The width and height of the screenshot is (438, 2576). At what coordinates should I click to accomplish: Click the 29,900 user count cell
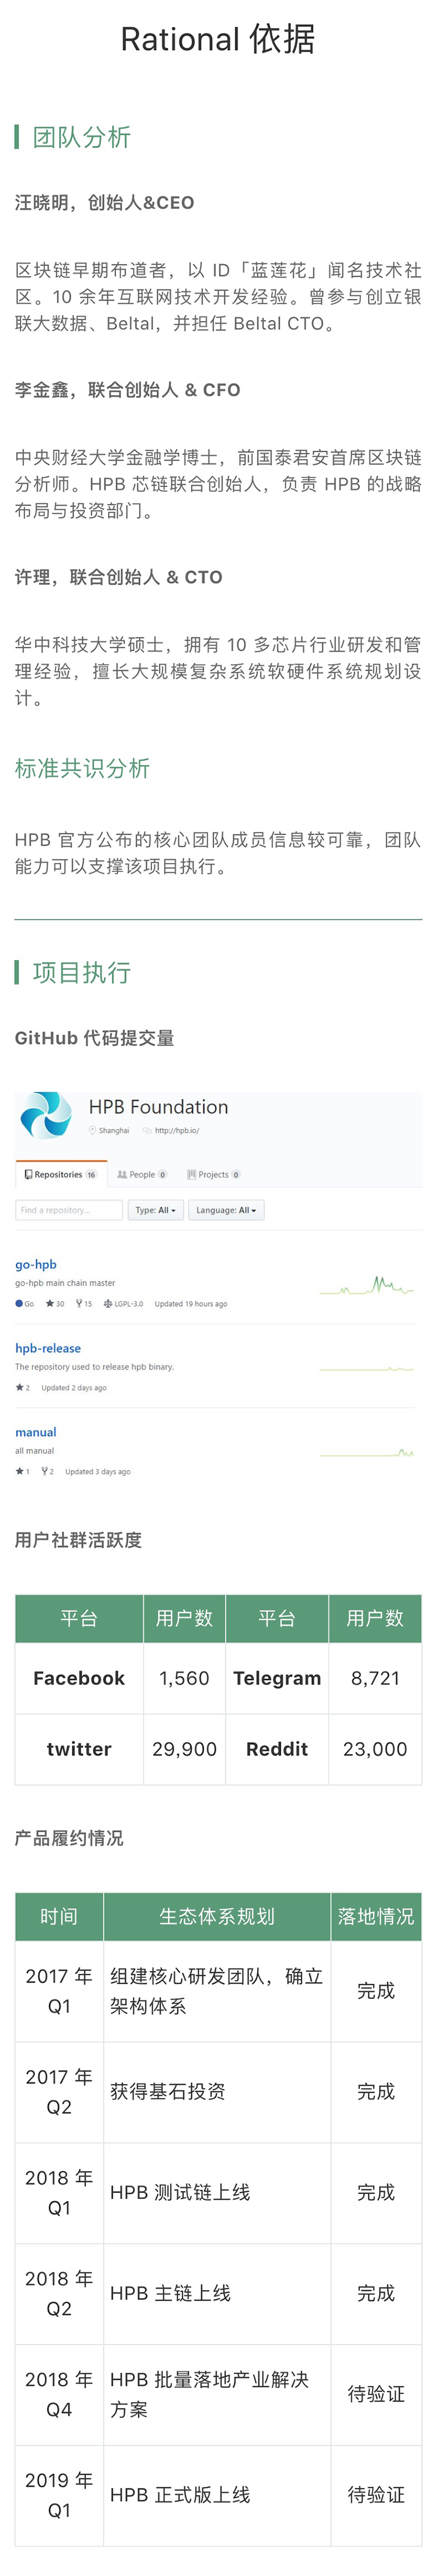coord(184,1749)
